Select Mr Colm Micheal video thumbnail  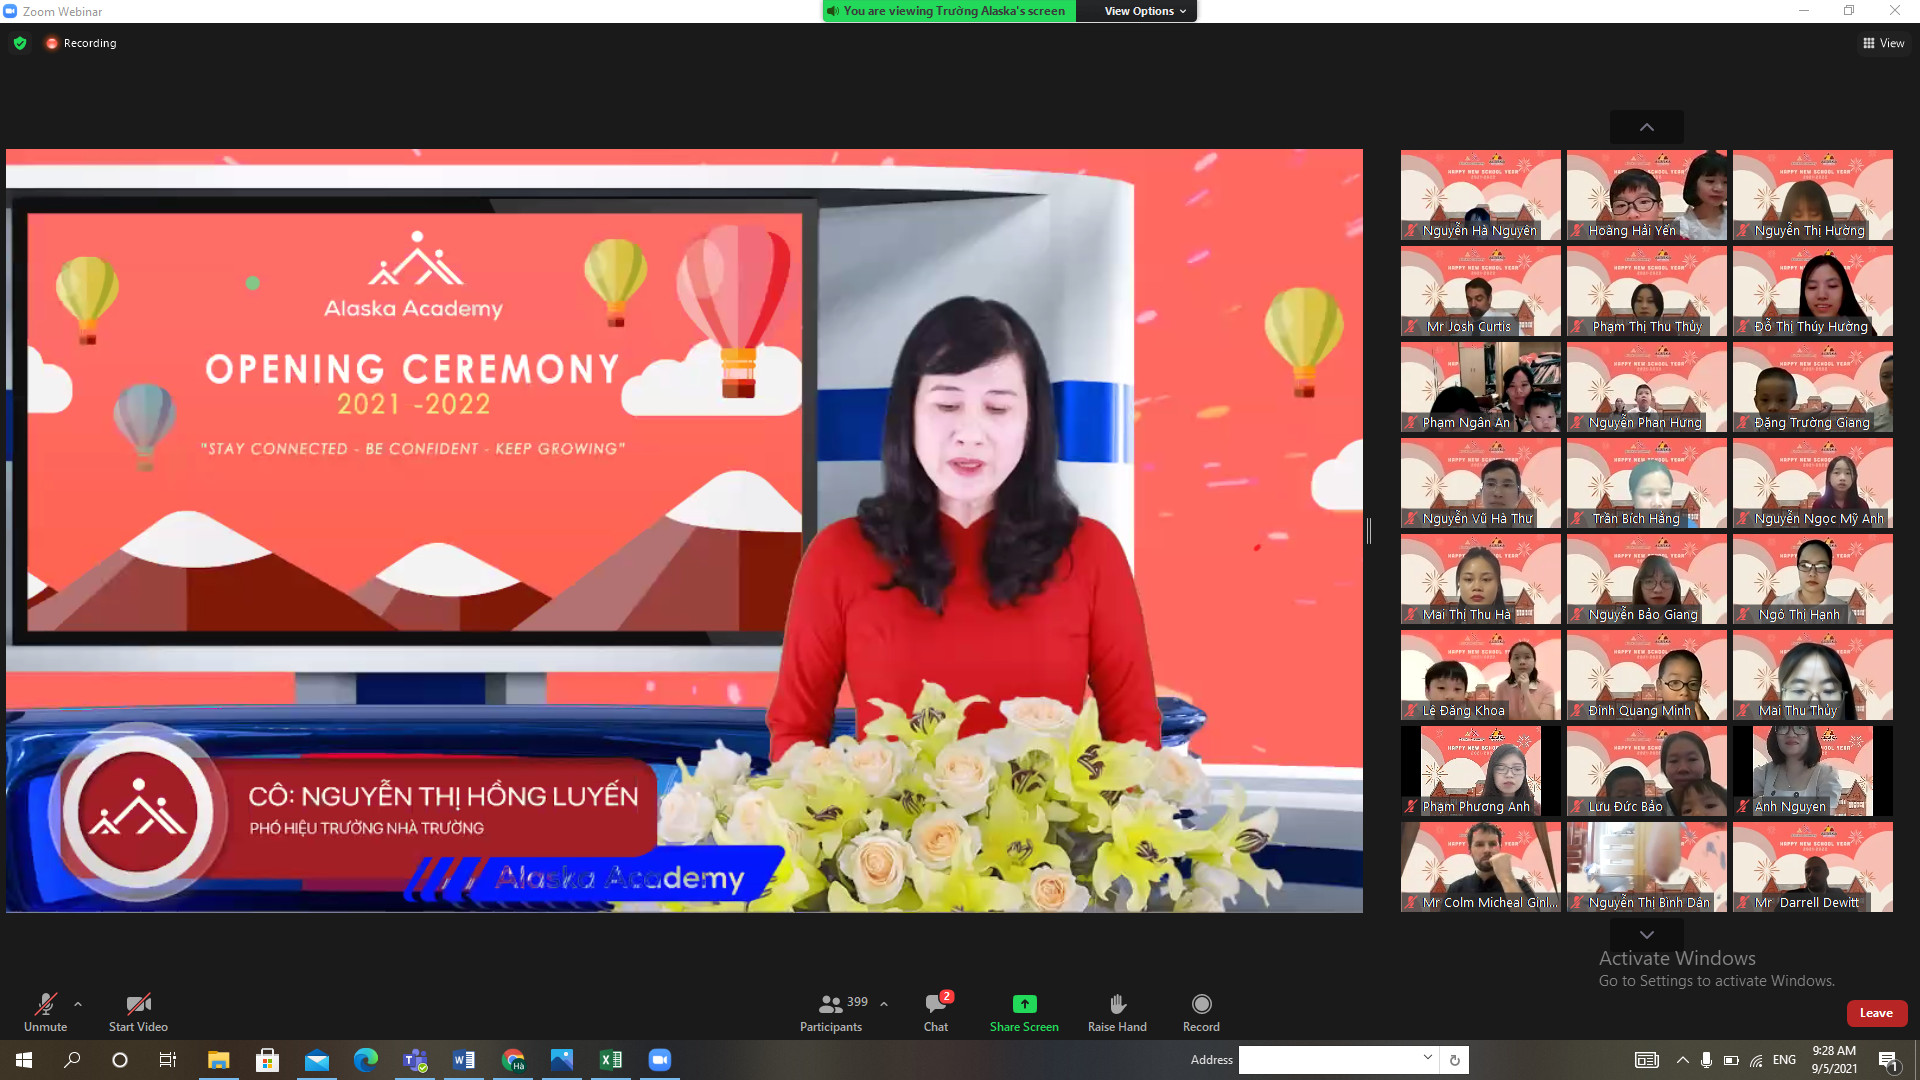[1481, 867]
